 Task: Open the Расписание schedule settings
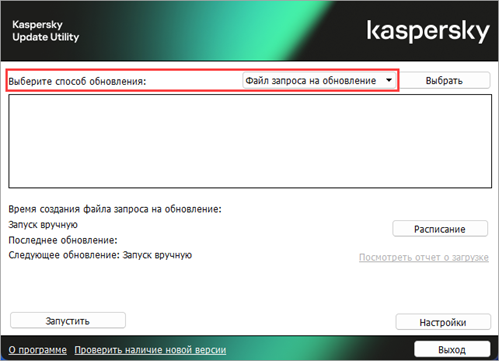(440, 229)
